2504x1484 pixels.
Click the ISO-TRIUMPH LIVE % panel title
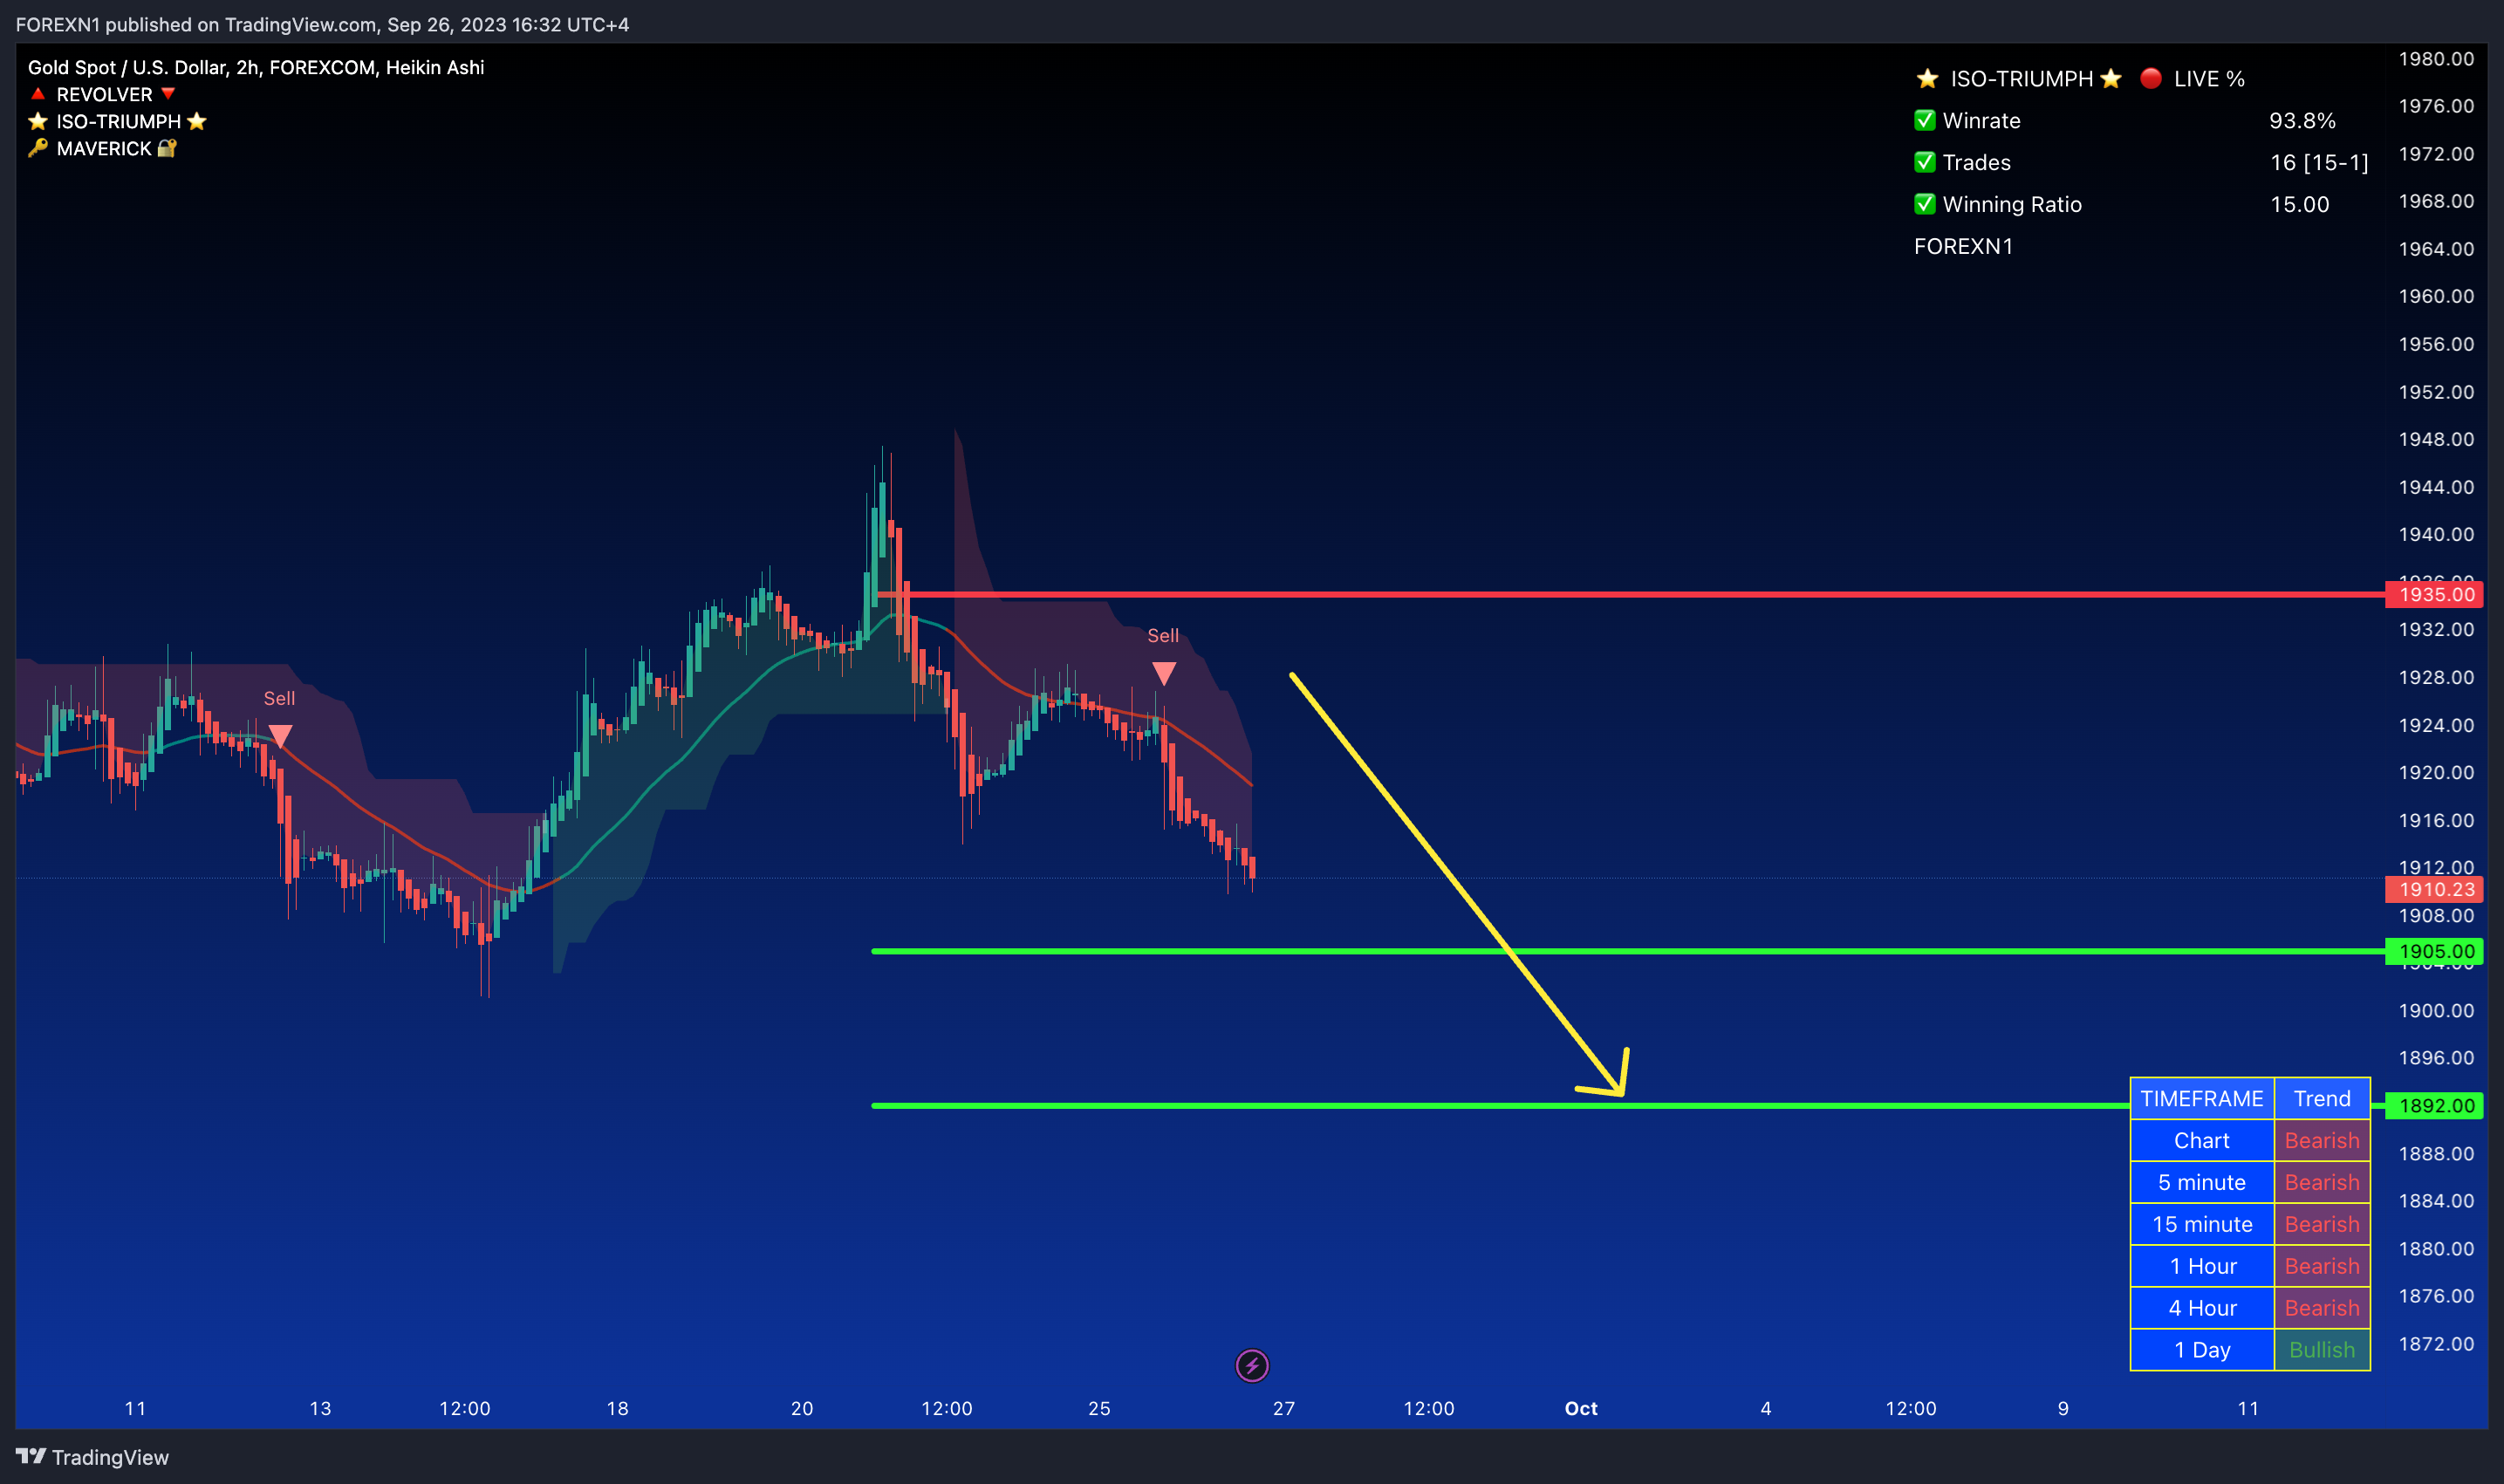(x=2080, y=78)
